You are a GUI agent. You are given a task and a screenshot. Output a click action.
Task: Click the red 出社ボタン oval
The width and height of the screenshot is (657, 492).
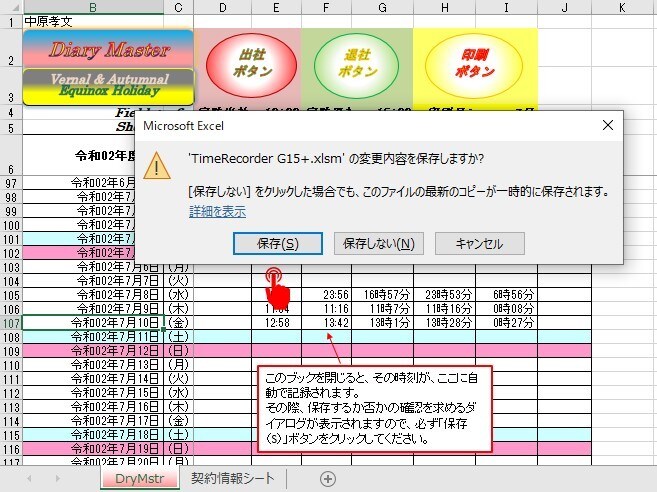(x=251, y=65)
